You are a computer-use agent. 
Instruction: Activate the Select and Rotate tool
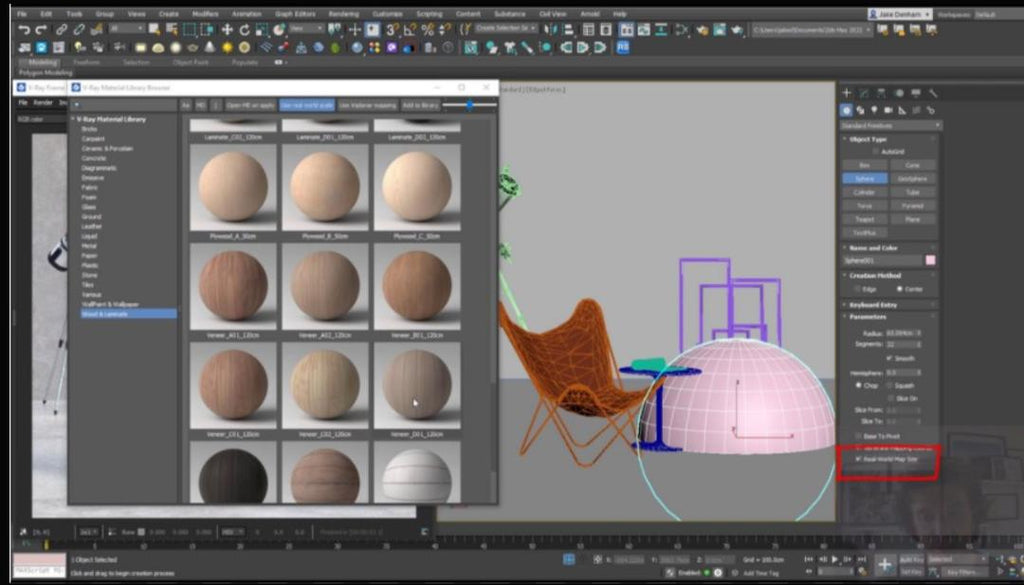point(244,29)
